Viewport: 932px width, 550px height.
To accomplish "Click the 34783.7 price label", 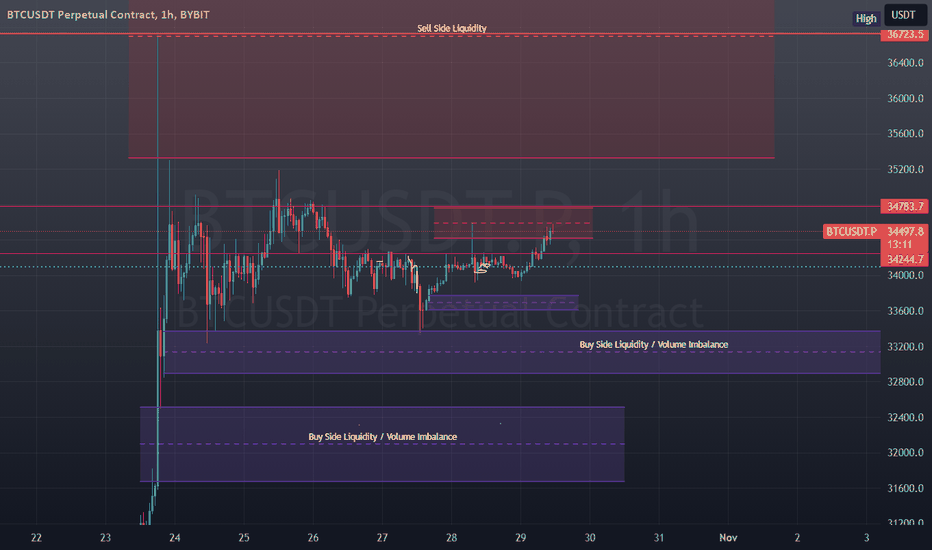I will (x=904, y=206).
